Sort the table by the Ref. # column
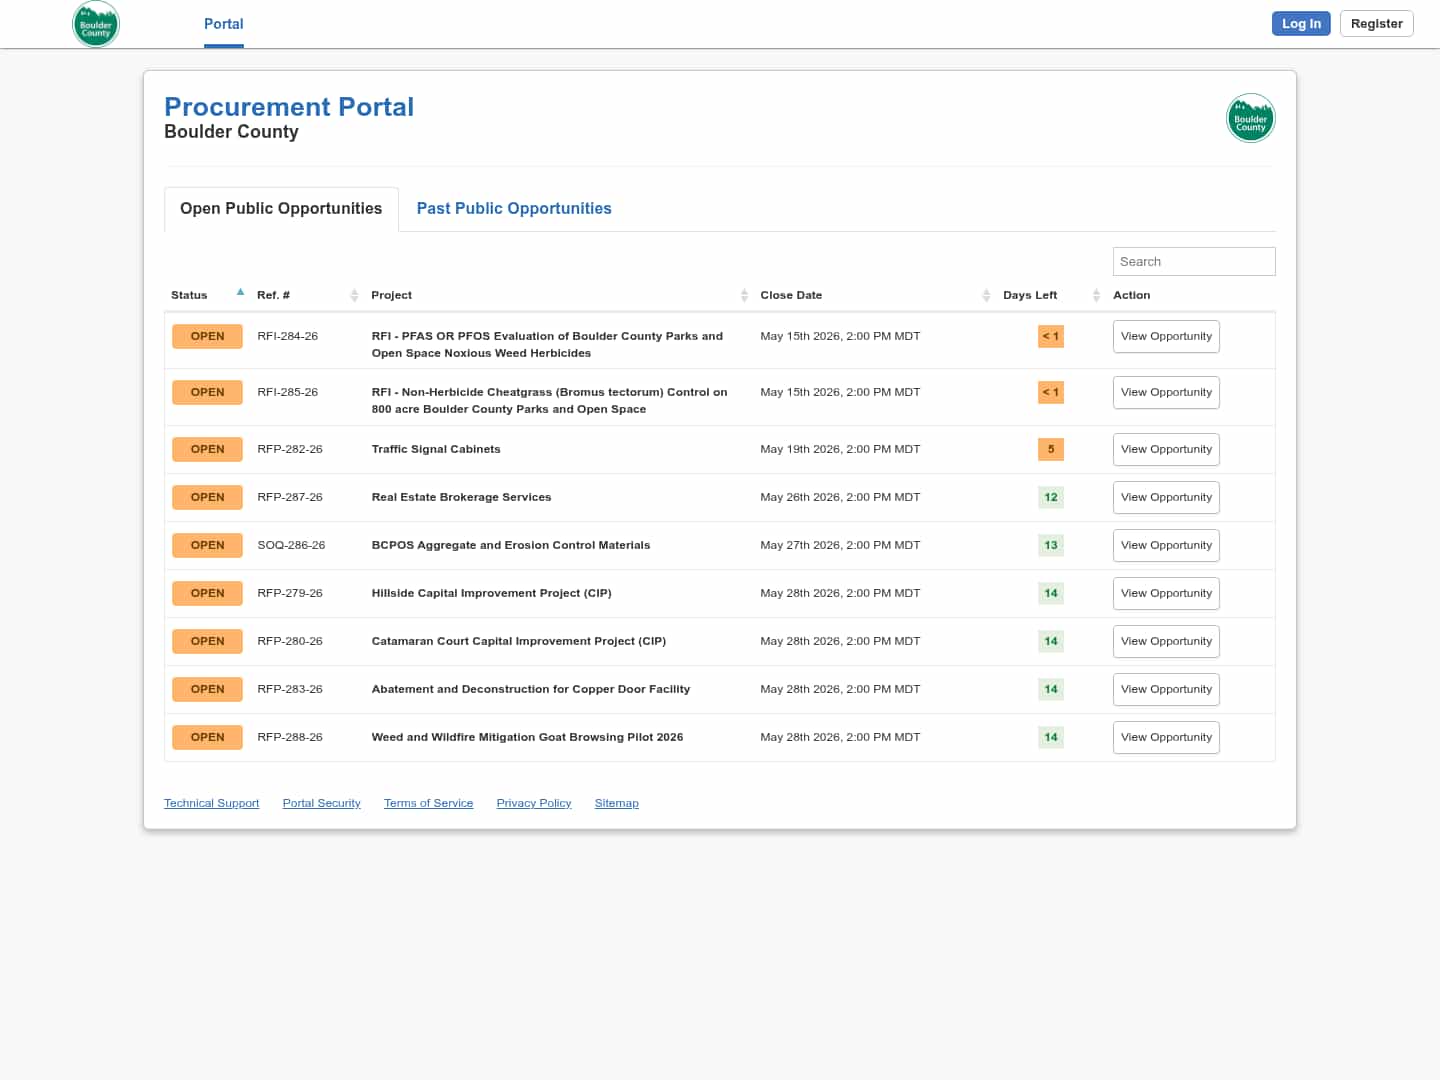 click(307, 295)
